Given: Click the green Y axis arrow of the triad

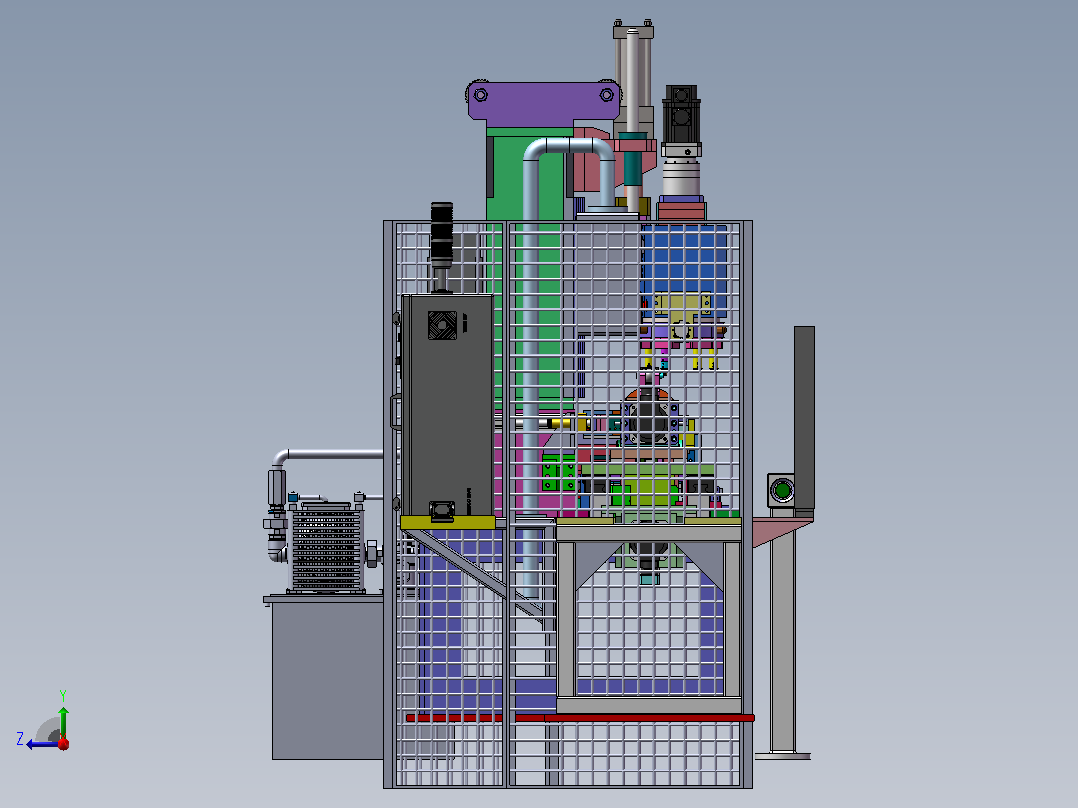Looking at the screenshot, I should pos(63,721).
